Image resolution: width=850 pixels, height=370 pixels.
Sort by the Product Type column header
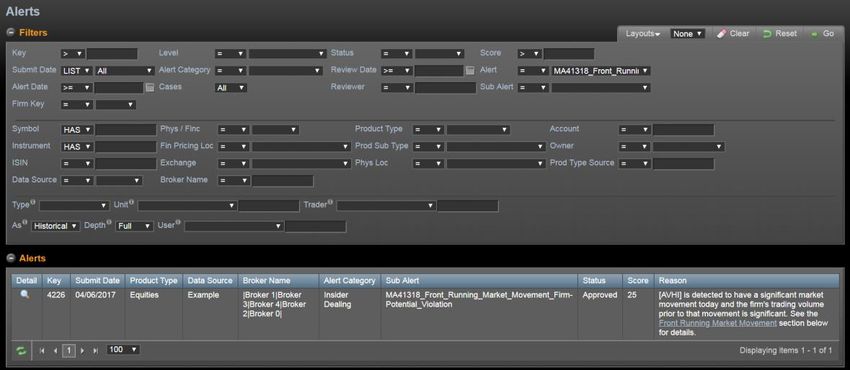coord(154,281)
